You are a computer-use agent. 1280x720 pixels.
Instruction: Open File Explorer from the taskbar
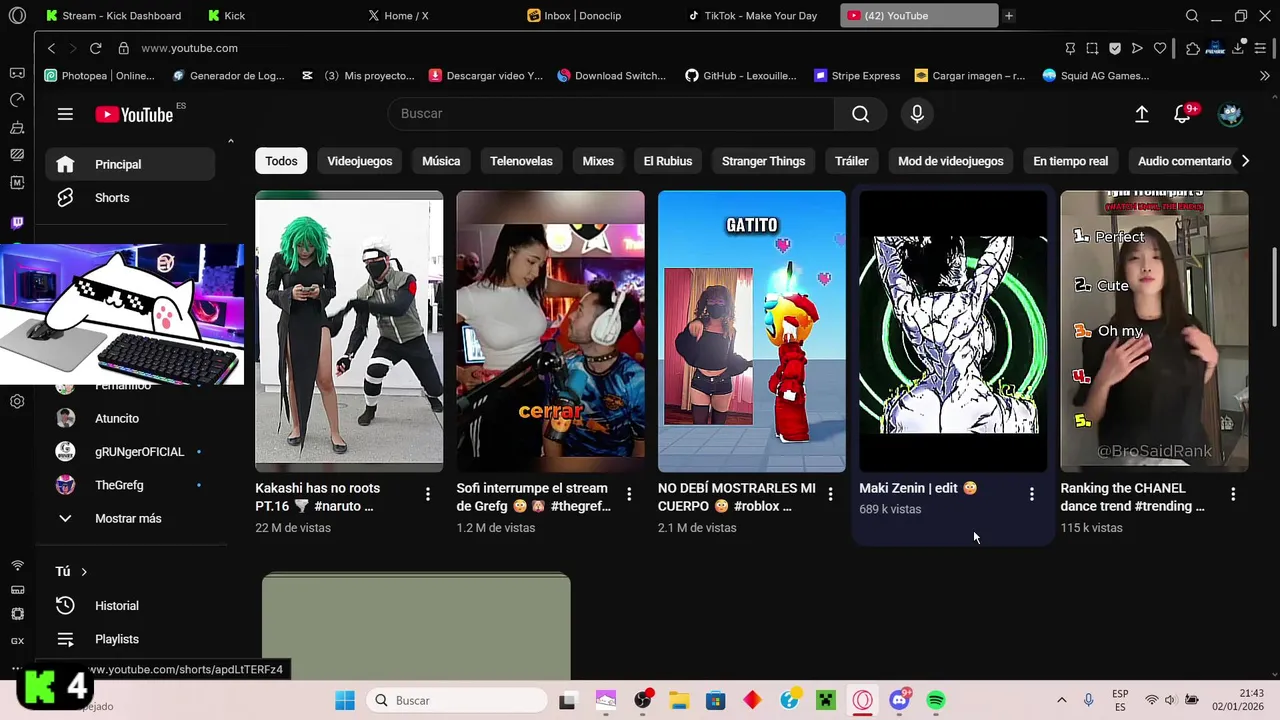point(679,700)
